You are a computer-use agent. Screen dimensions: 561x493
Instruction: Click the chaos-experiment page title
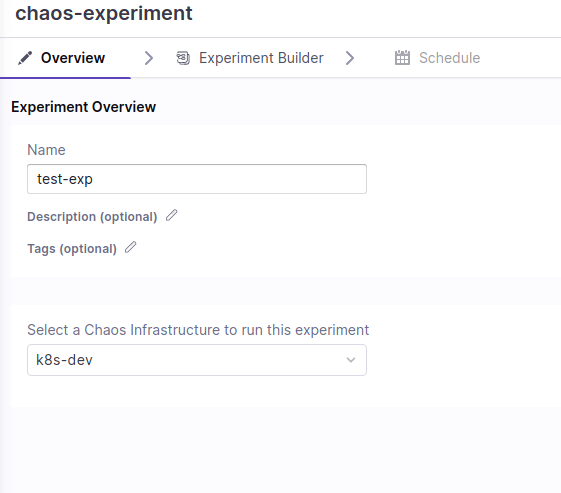point(104,13)
